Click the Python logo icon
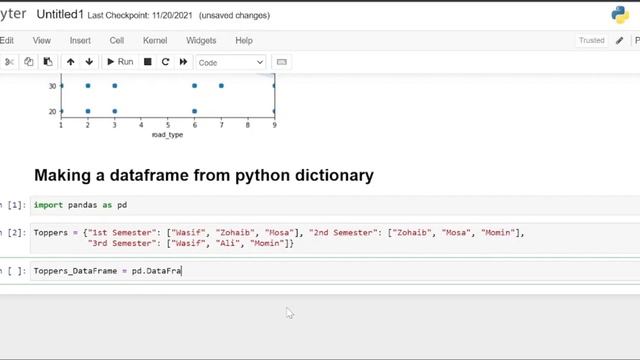Image resolution: width=640 pixels, height=360 pixels. tap(620, 15)
